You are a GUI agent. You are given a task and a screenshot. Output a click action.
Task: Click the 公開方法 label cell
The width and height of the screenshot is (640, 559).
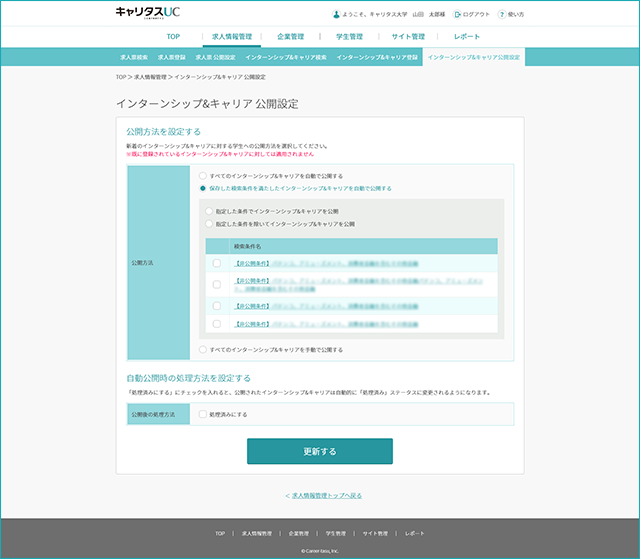point(158,263)
